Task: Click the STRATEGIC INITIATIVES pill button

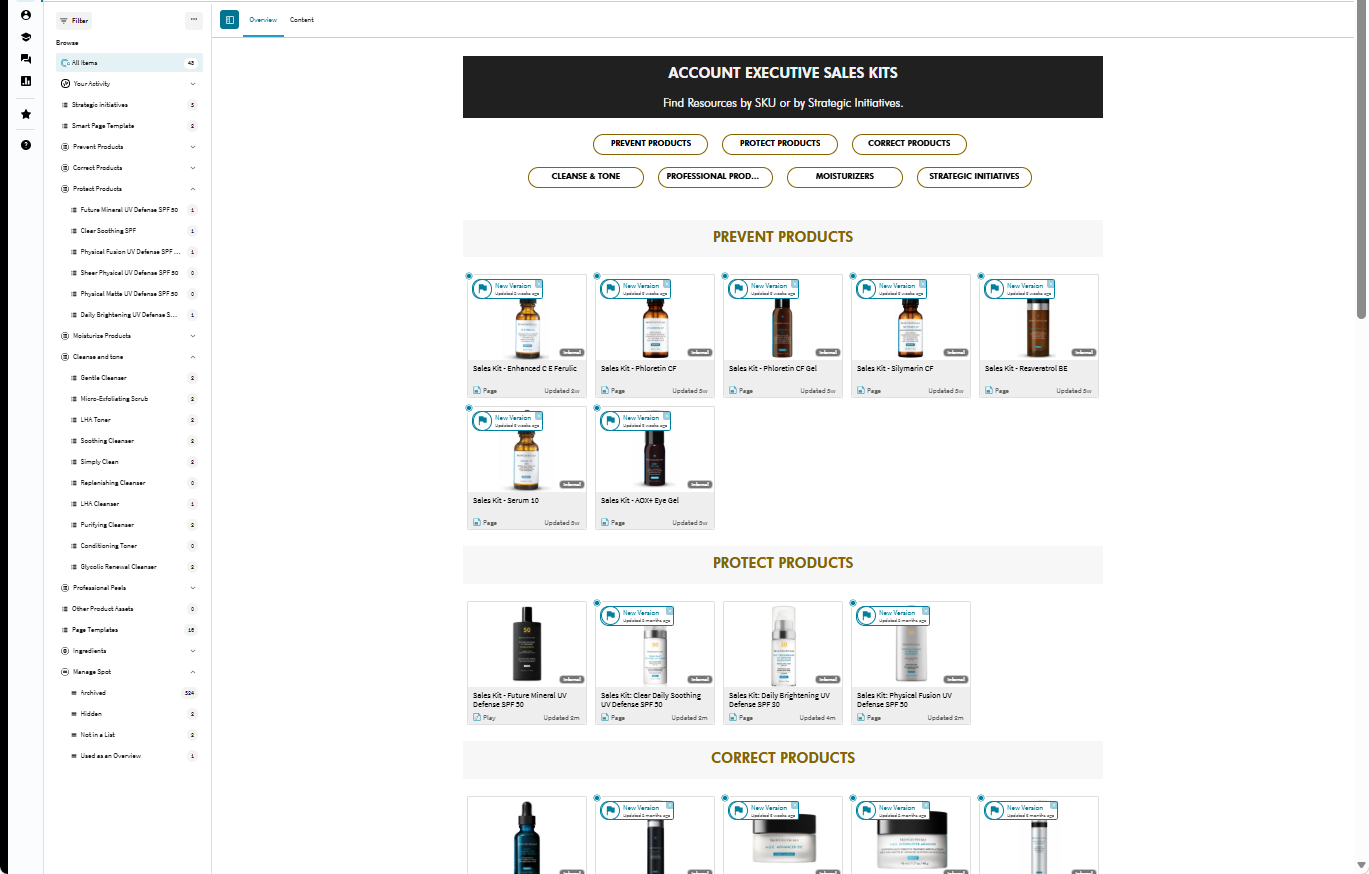Action: click(x=974, y=177)
